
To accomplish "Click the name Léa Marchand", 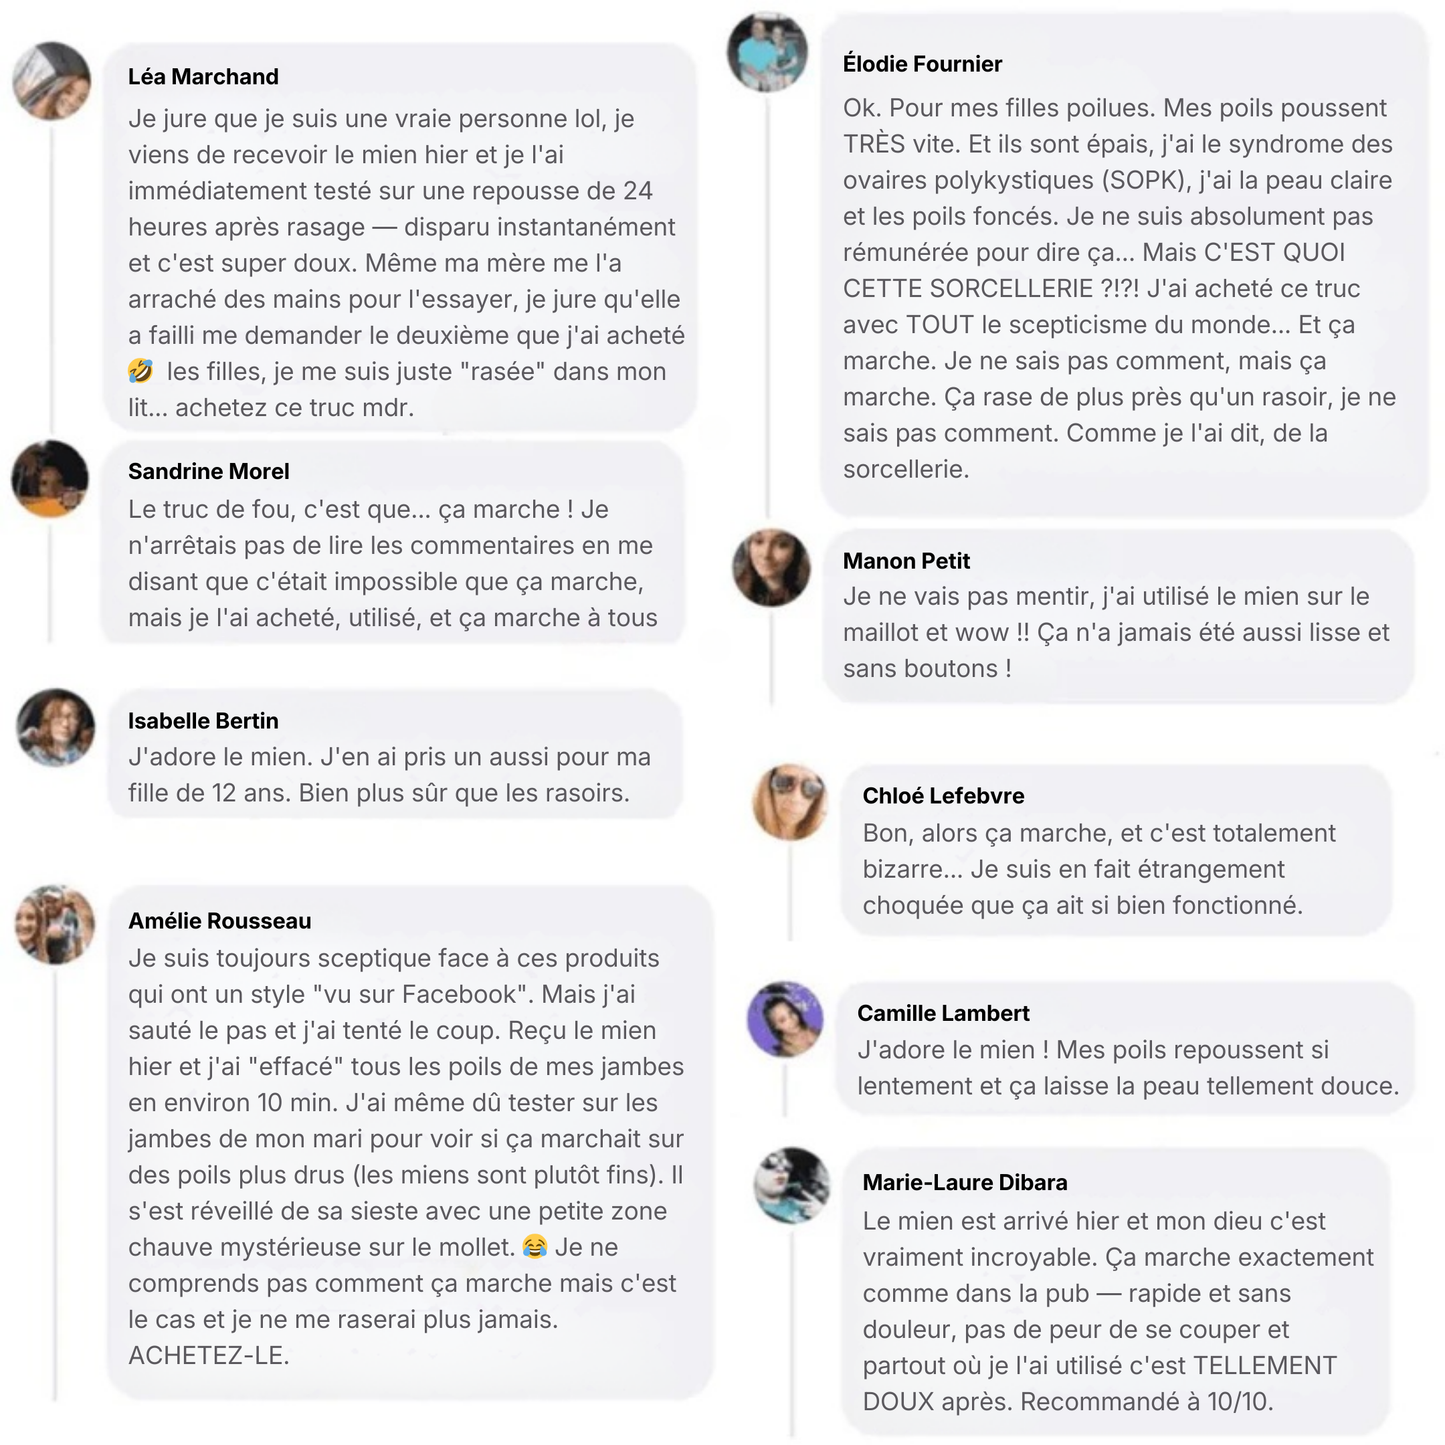I will click(x=203, y=77).
